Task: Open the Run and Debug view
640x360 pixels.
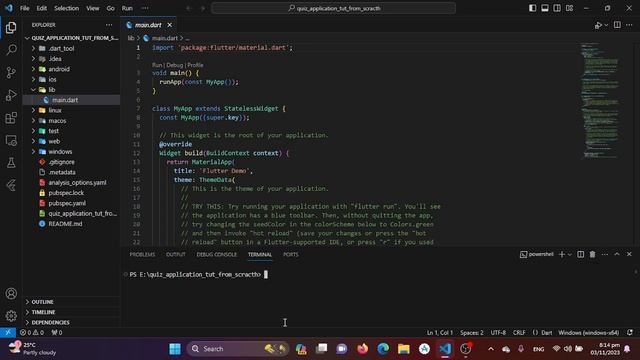Action: click(x=11, y=95)
